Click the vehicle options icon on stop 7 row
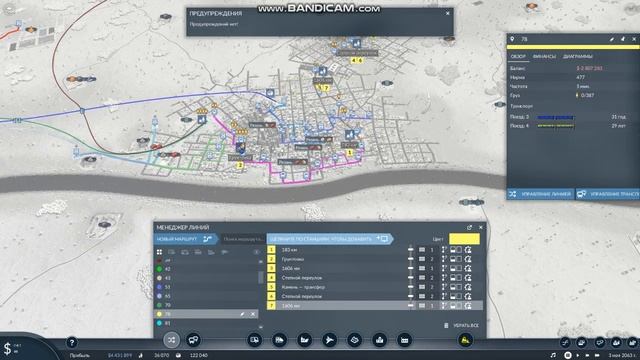 (468, 305)
